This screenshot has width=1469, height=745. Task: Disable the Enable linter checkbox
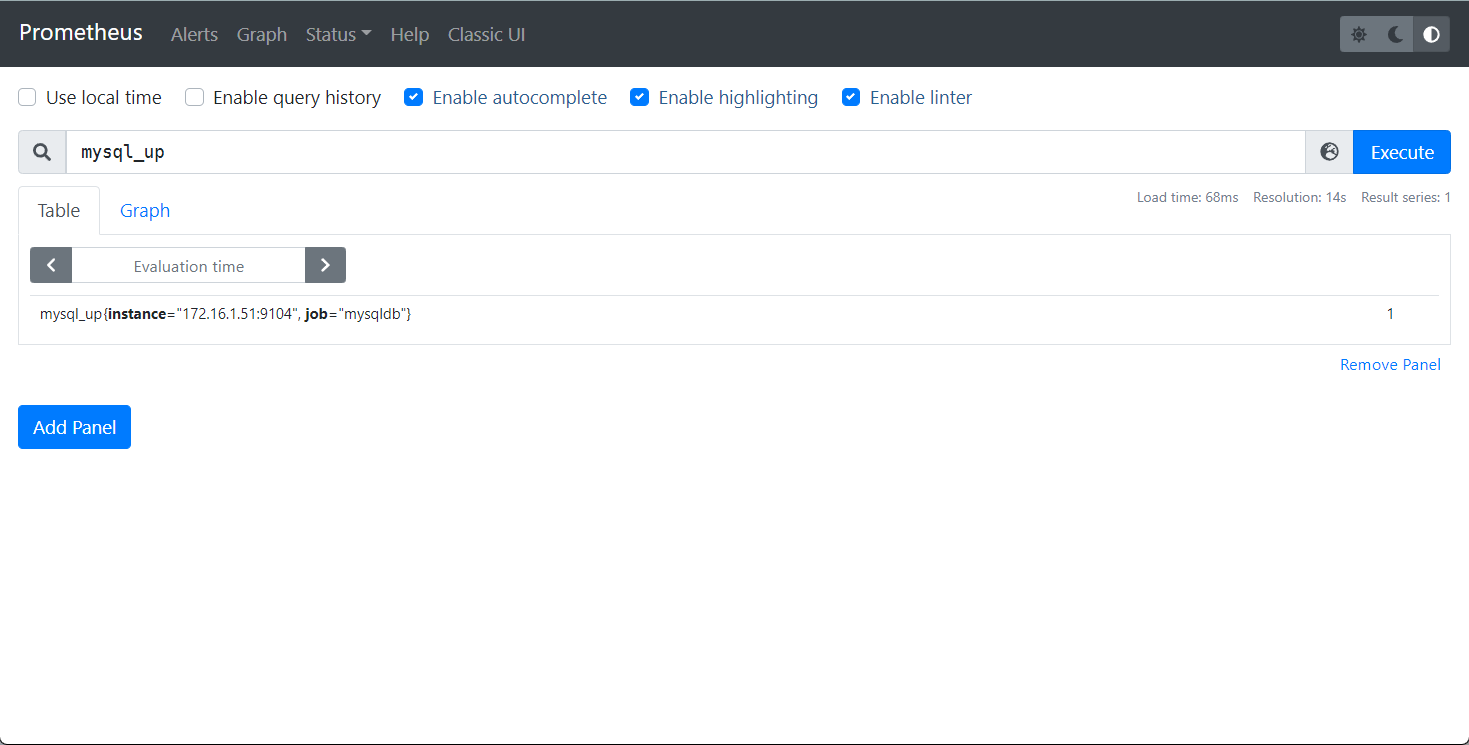point(851,97)
